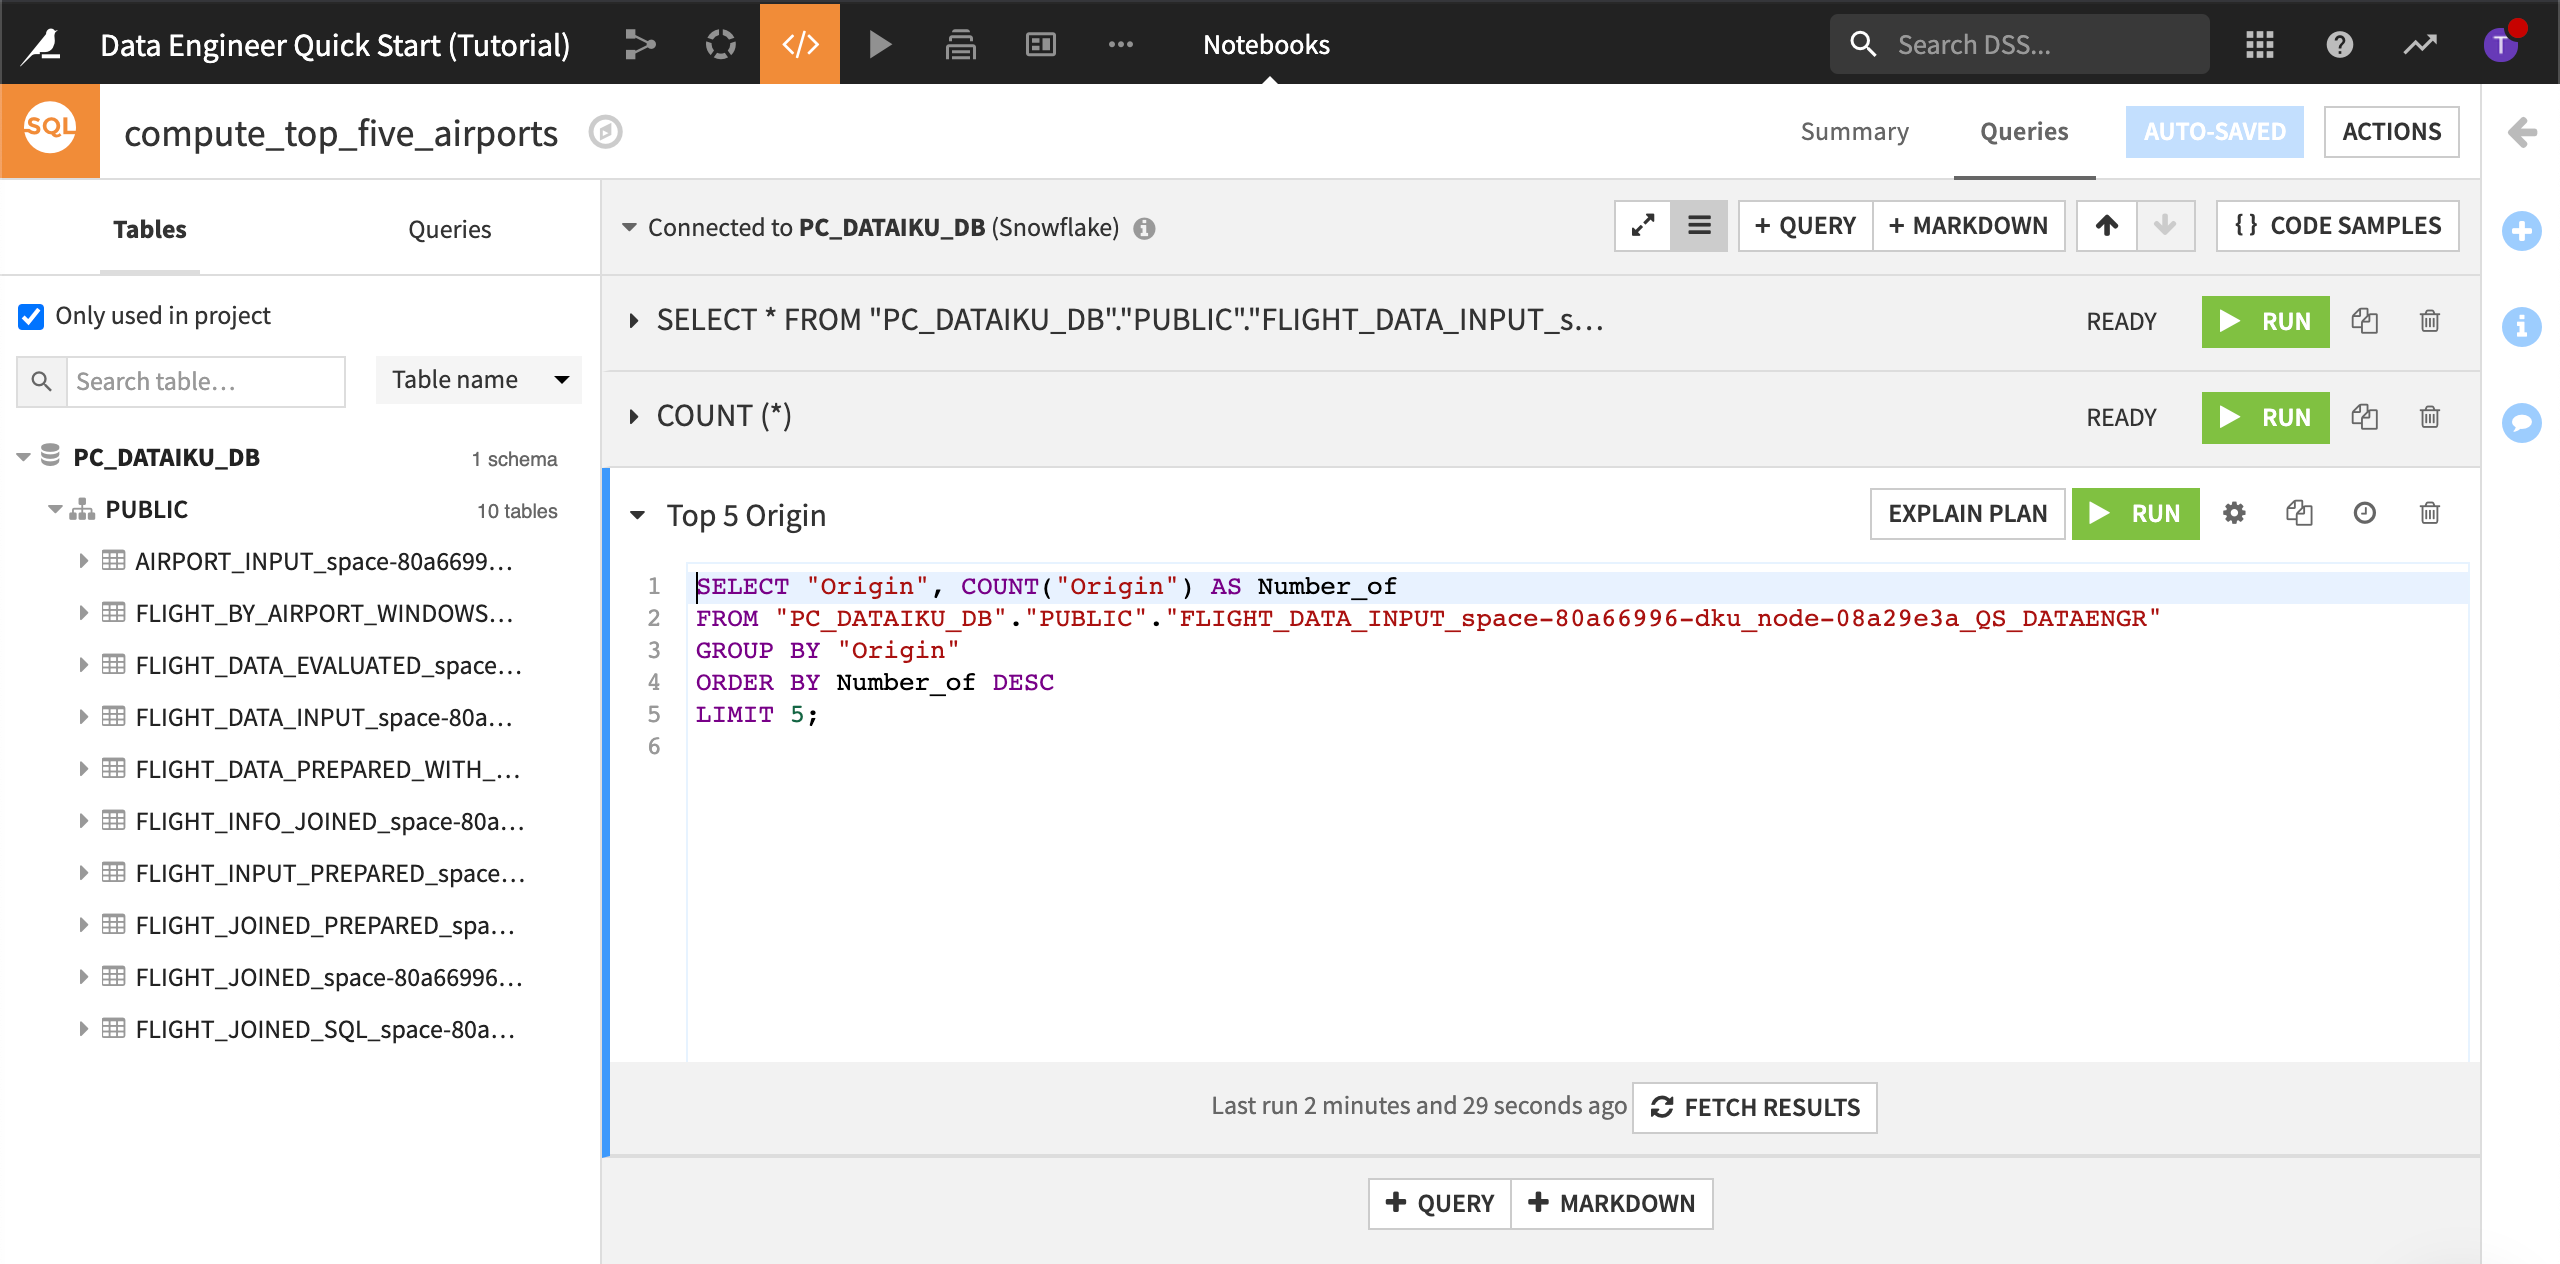Open the Data Engineer Quick Start project title
Image resolution: width=2560 pixels, height=1264 pixels.
click(335, 45)
